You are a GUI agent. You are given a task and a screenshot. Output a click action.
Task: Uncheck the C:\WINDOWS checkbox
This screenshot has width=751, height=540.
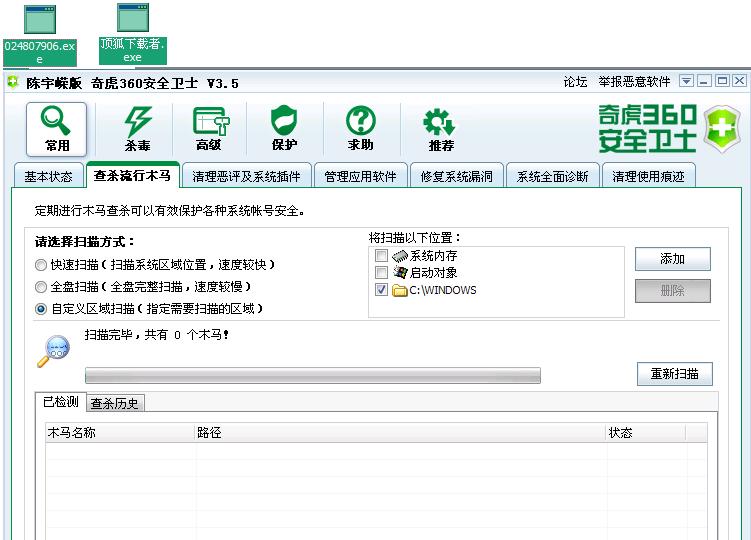[381, 290]
